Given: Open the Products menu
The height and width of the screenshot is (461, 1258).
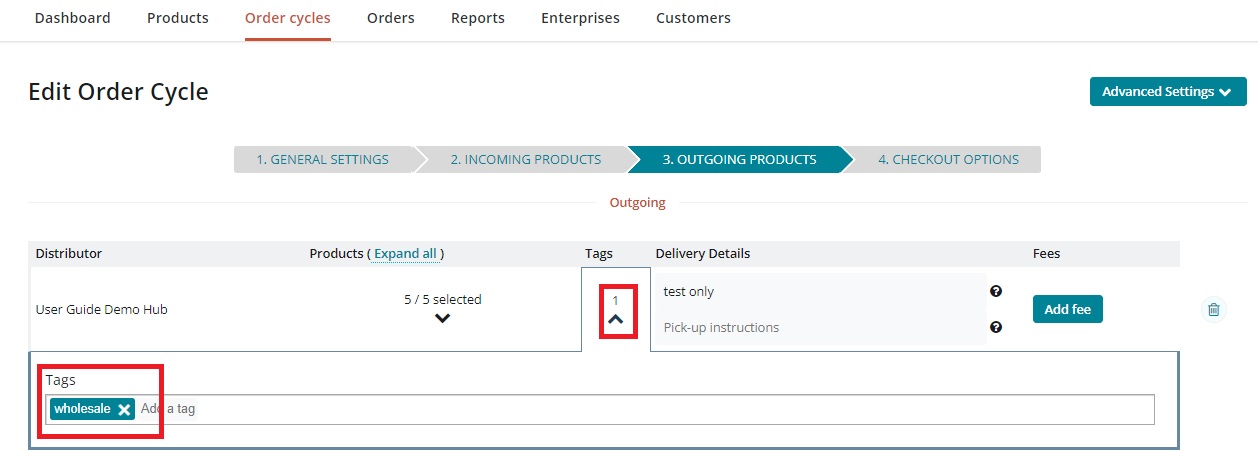Looking at the screenshot, I should [x=178, y=18].
